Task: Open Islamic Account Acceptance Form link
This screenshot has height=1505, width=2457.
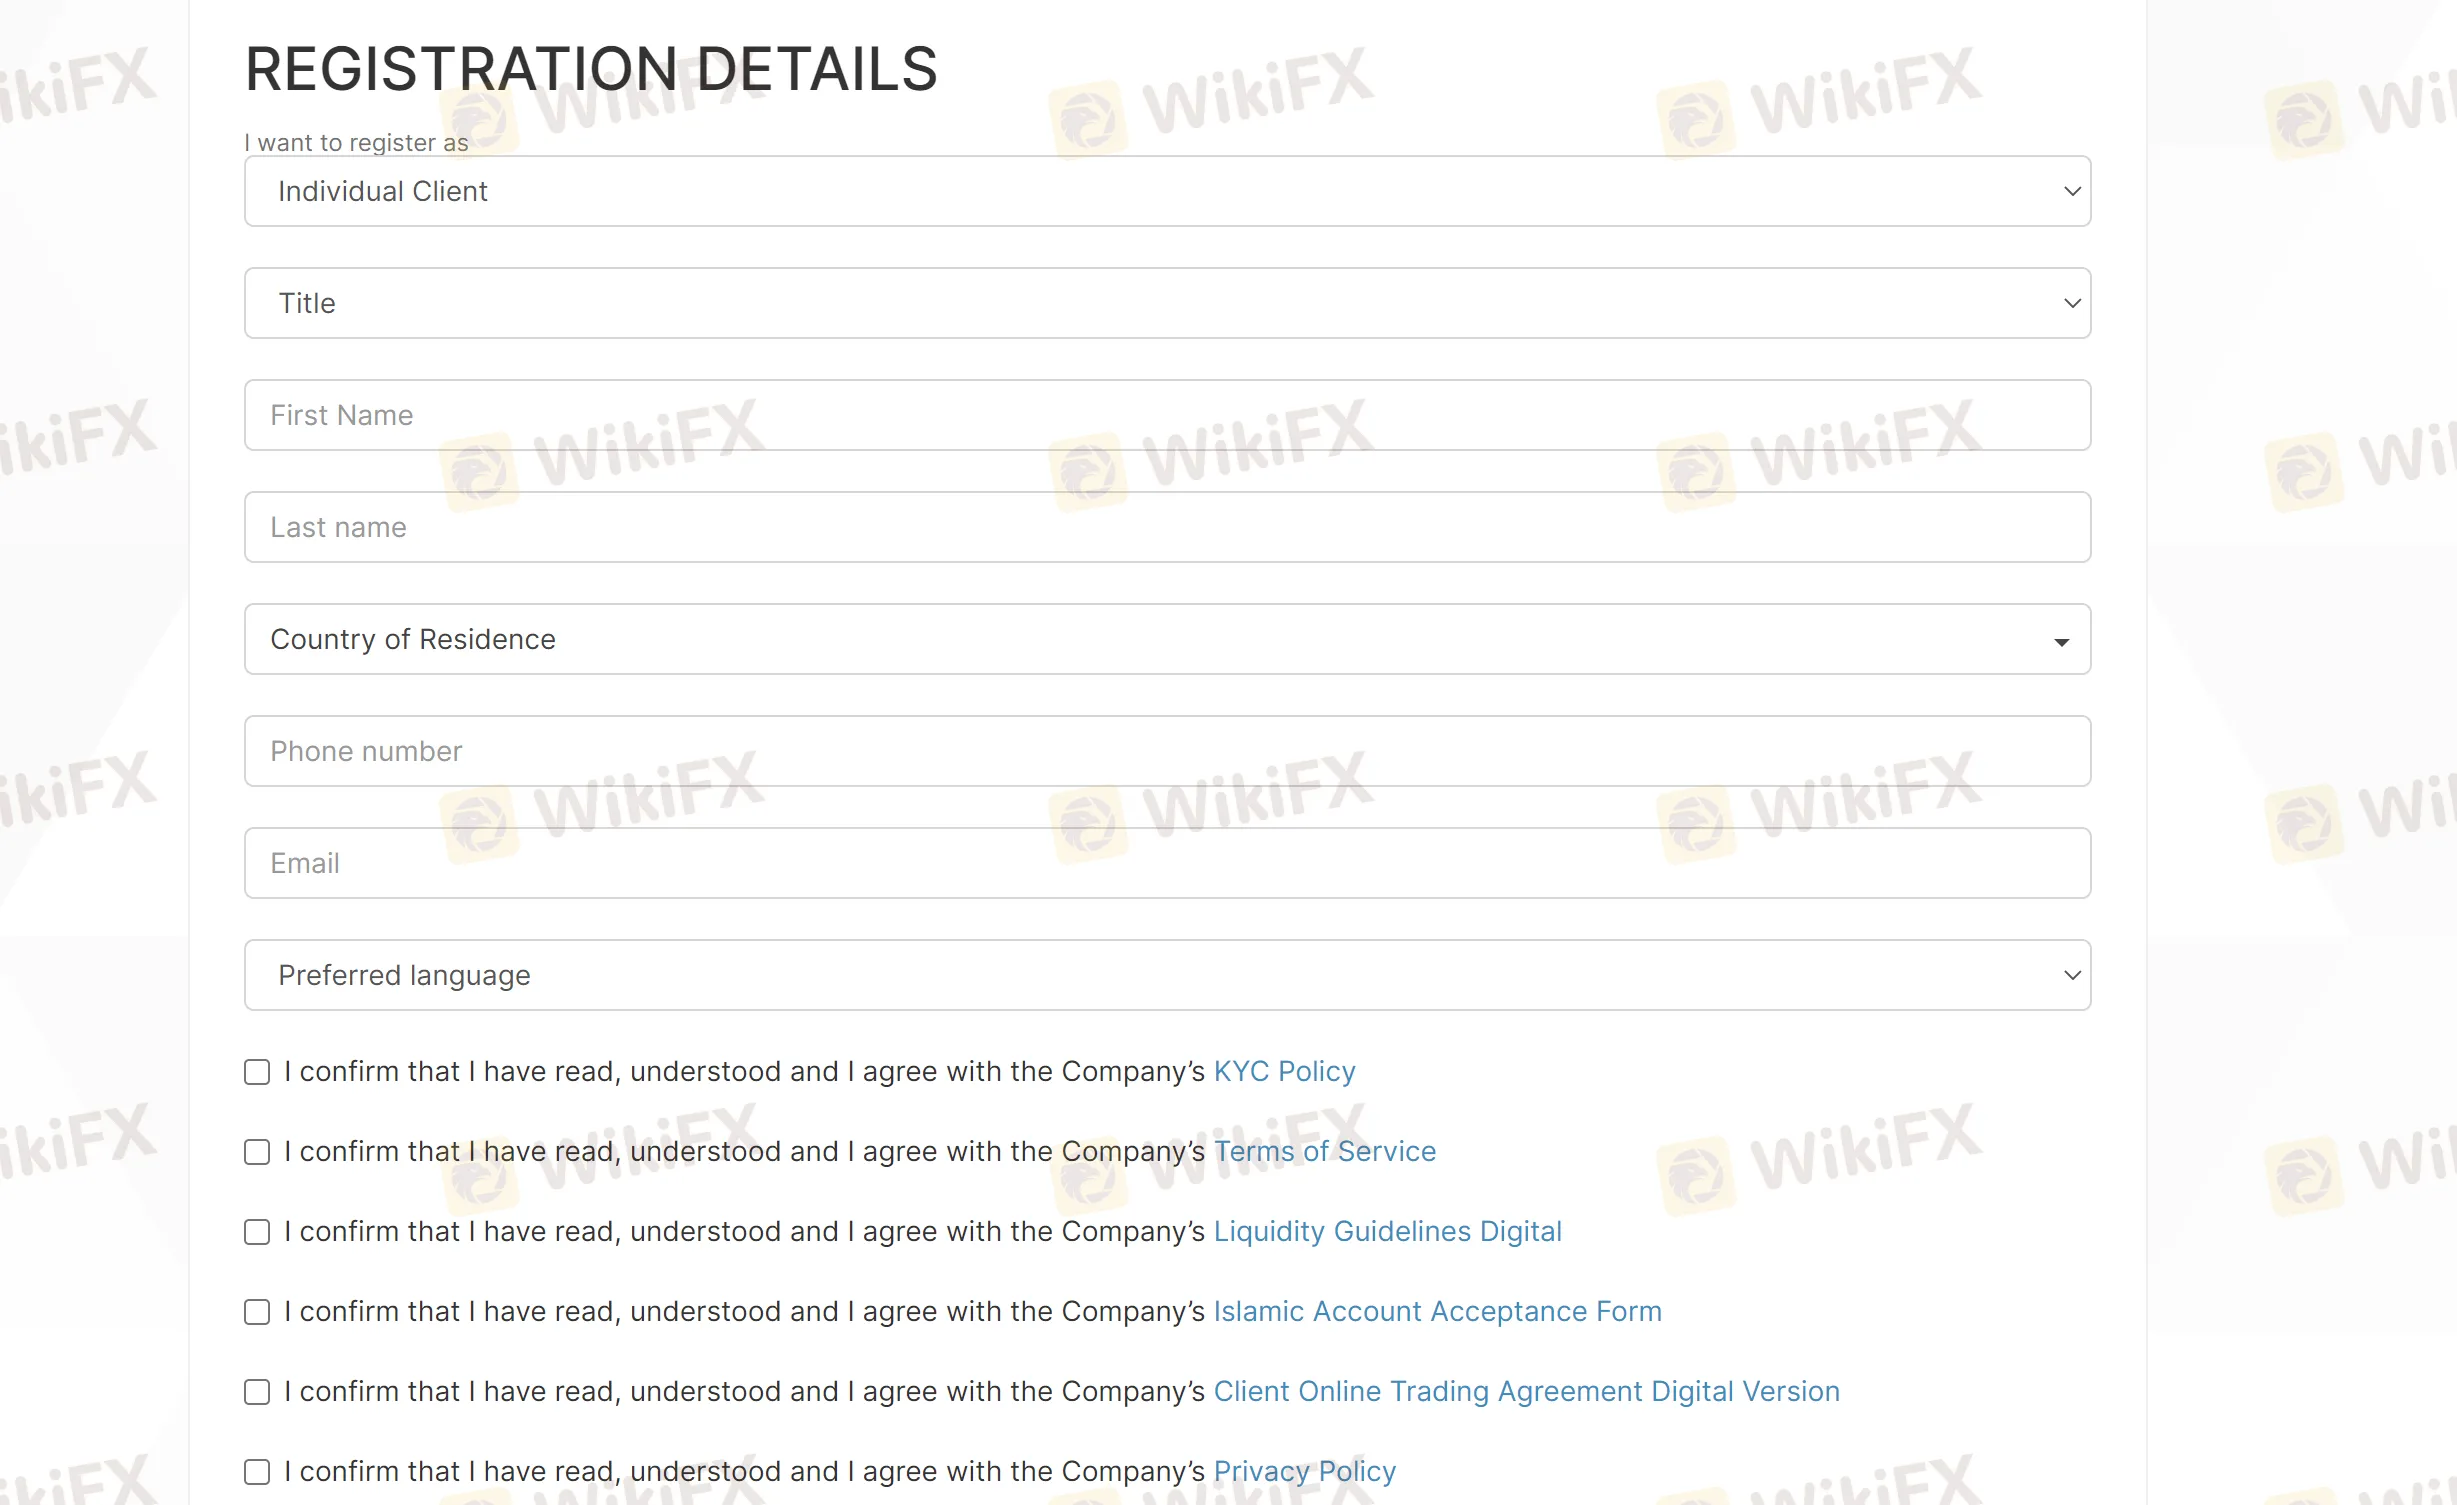Action: point(1437,1311)
